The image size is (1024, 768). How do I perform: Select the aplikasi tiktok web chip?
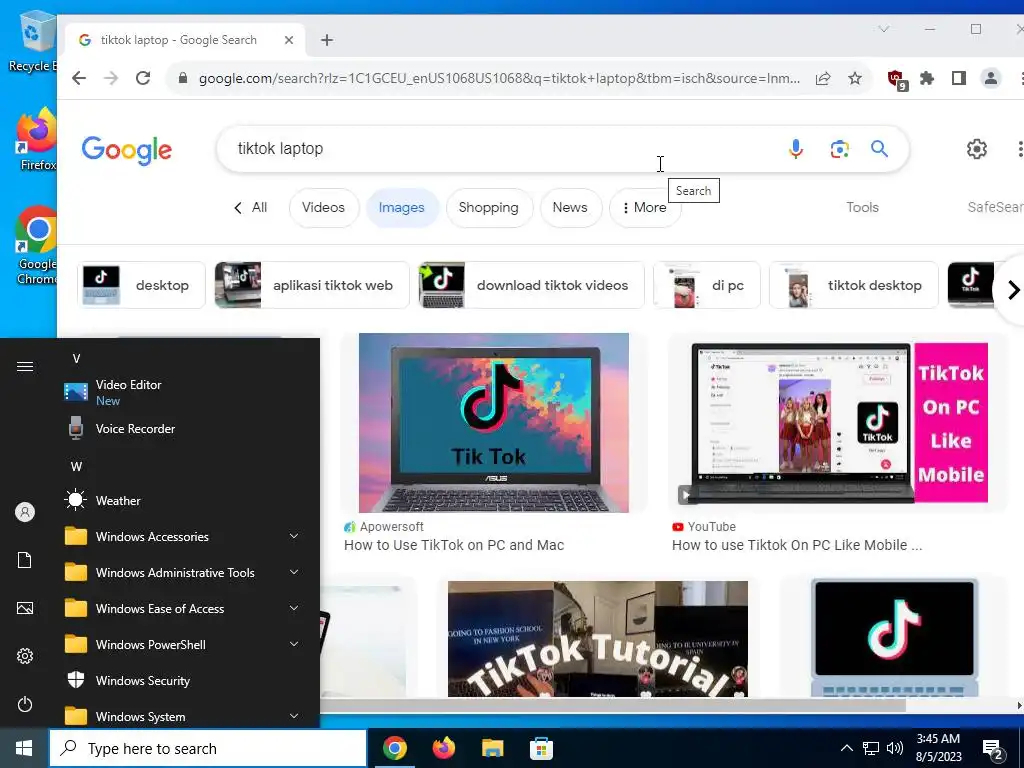coord(312,285)
